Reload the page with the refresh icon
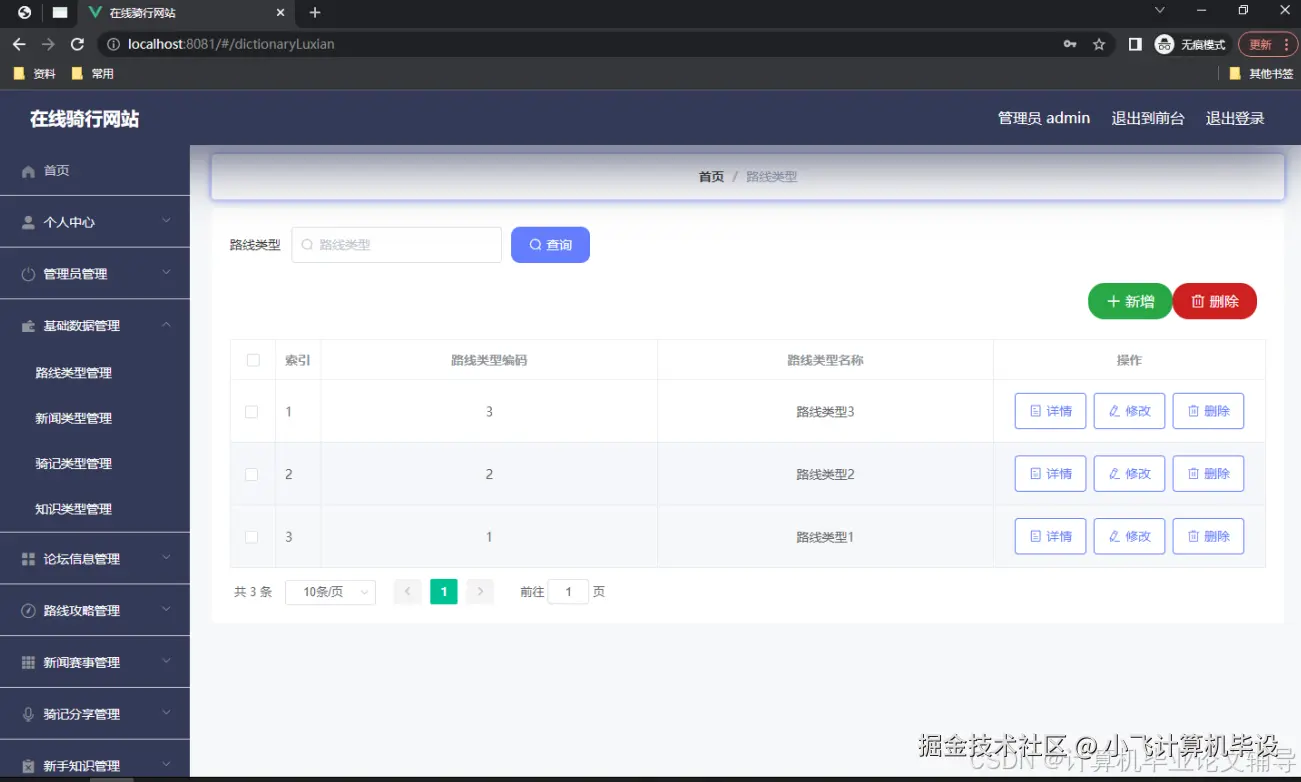This screenshot has width=1301, height=782. point(77,44)
